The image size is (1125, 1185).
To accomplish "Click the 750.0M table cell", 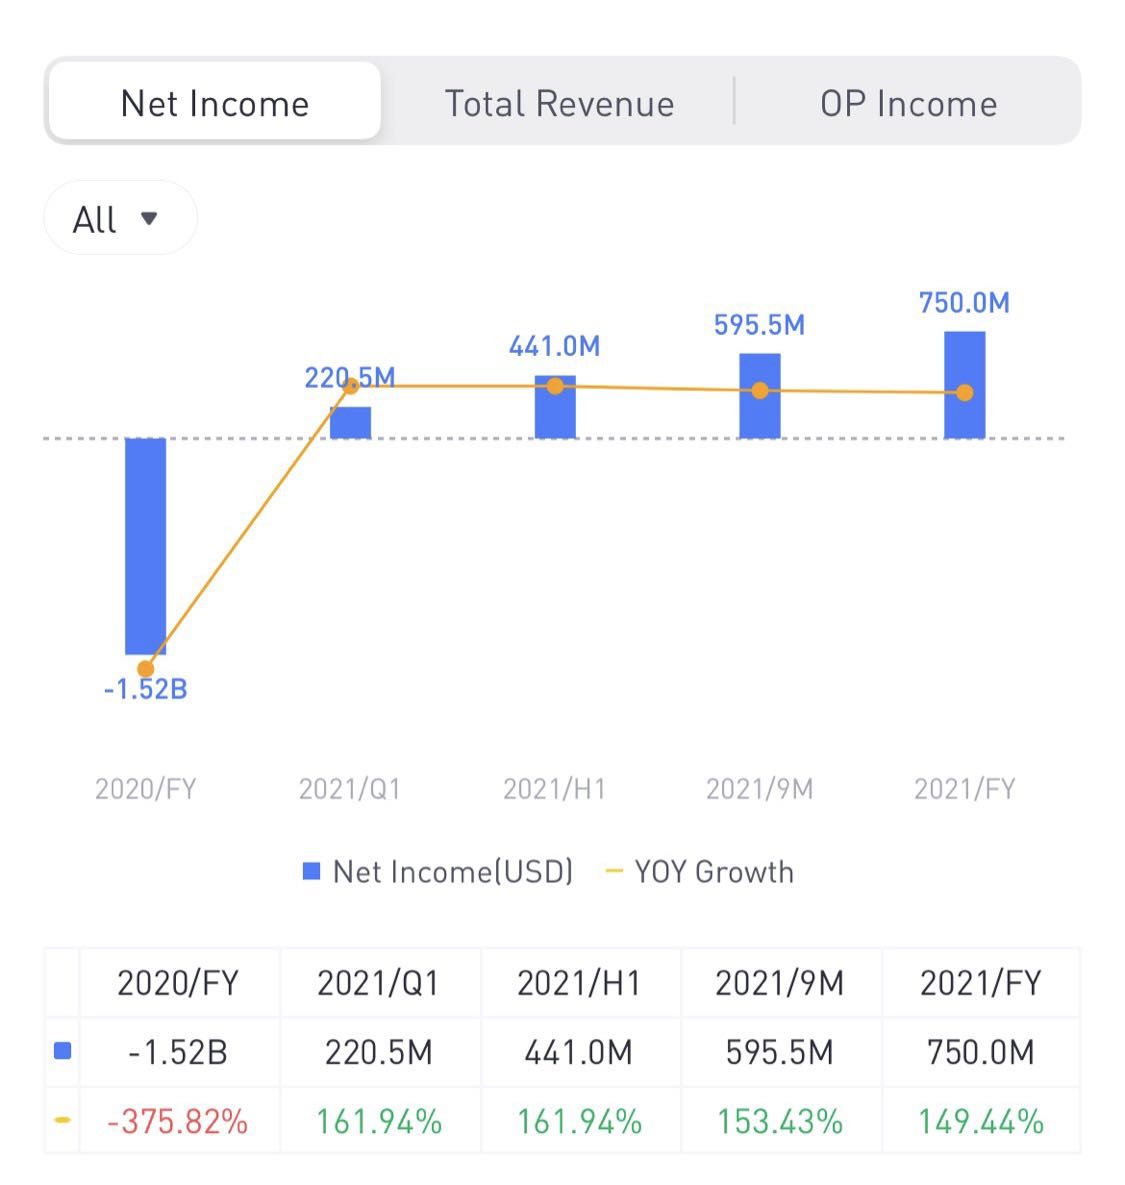I will (981, 1052).
